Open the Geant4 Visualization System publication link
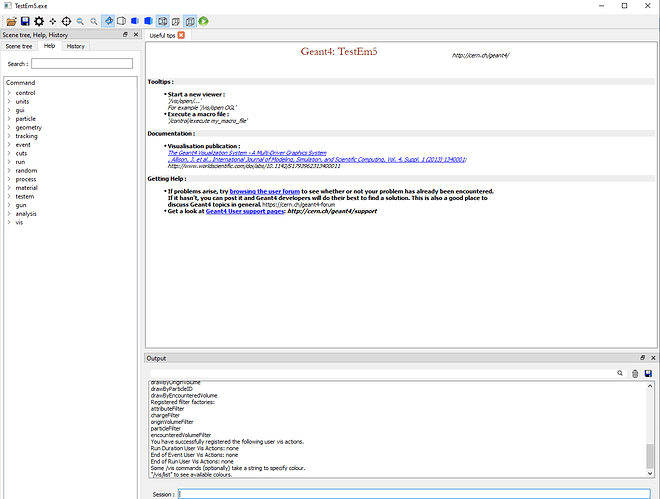This screenshot has height=499, width=660. pos(247,153)
